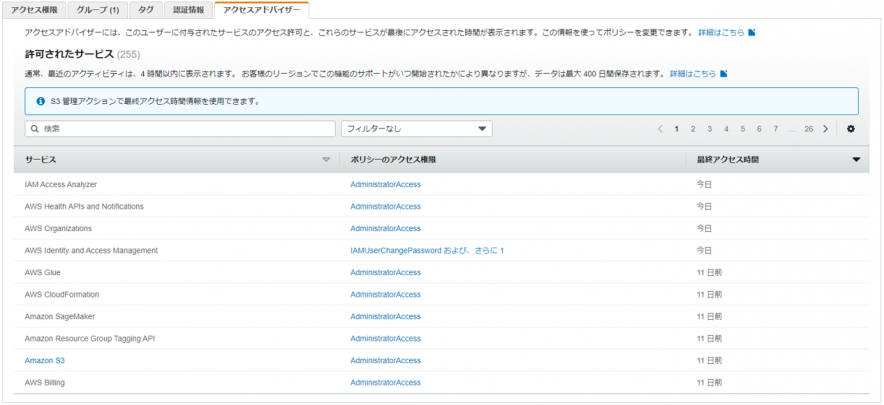This screenshot has height=405, width=884.
Task: Go to the next page with the right chevron
Action: tap(825, 129)
